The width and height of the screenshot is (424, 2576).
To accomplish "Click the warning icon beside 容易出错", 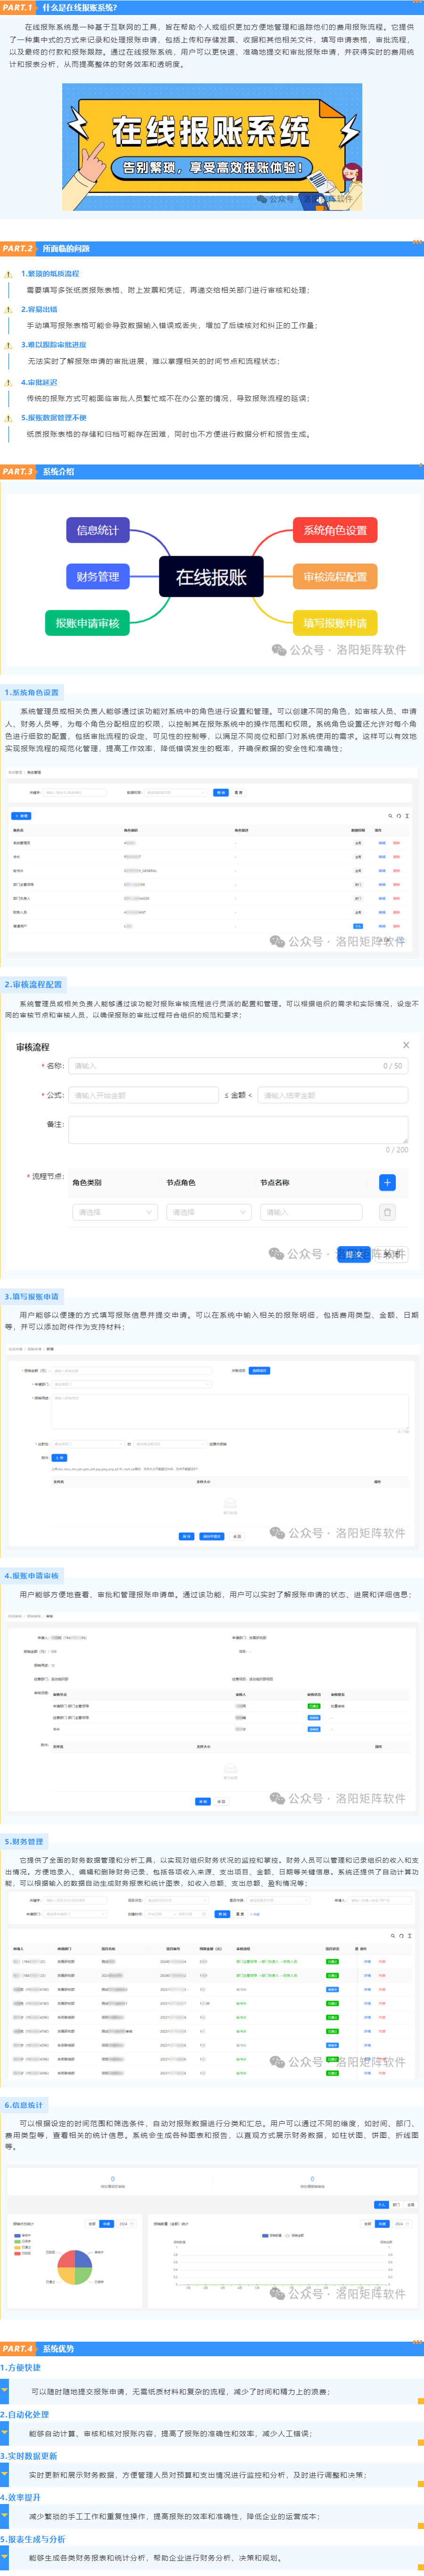I will (9, 309).
